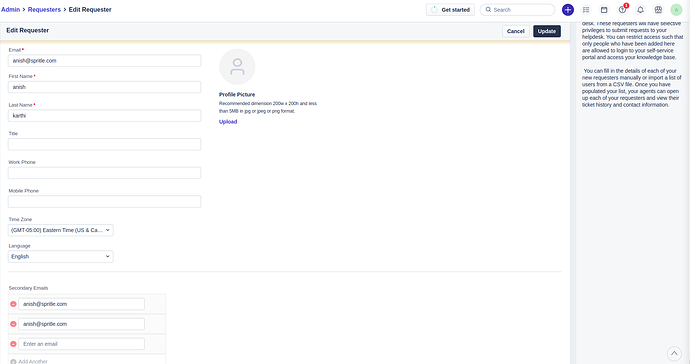690x364 pixels.
Task: Click the Get started button
Action: coord(450,10)
